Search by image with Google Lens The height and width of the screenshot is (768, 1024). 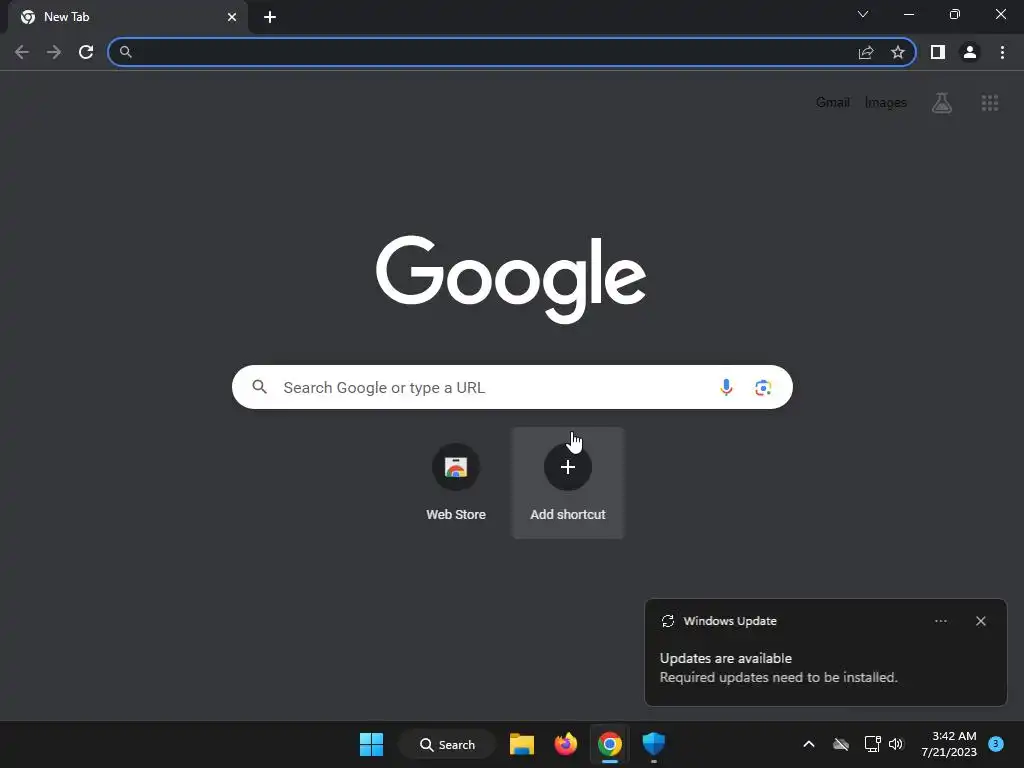pyautogui.click(x=763, y=387)
